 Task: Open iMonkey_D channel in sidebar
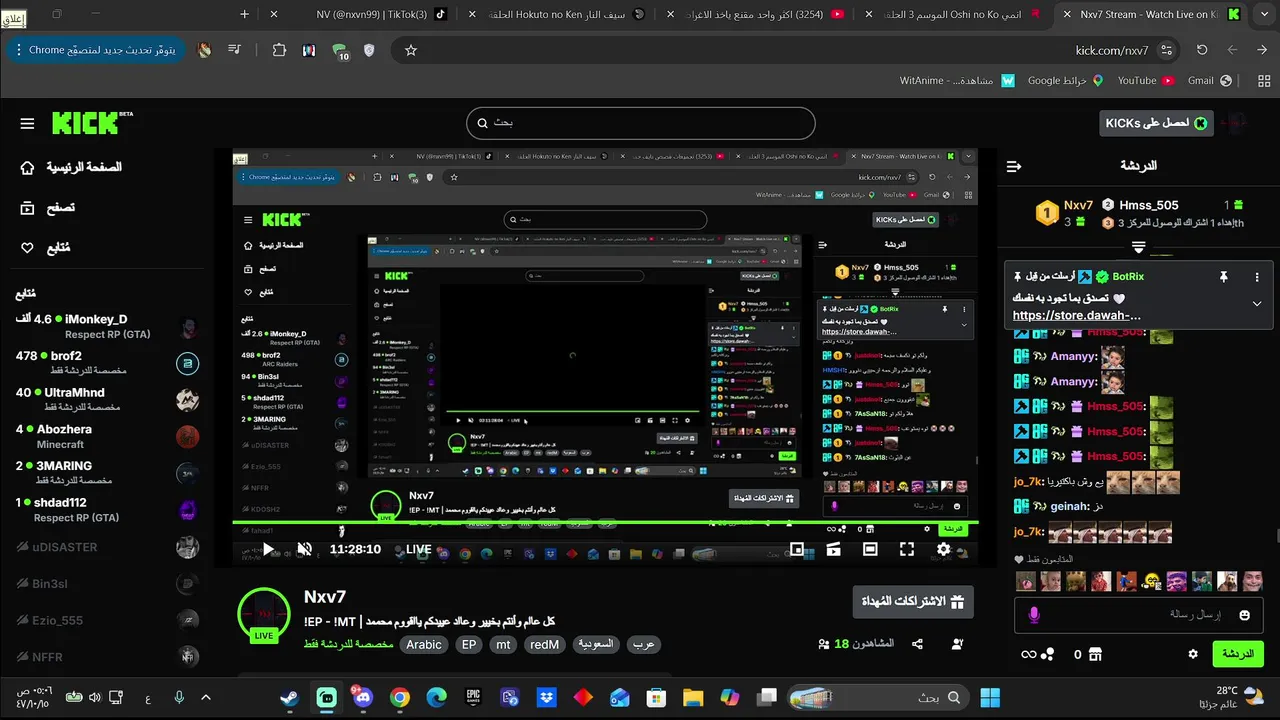105,326
